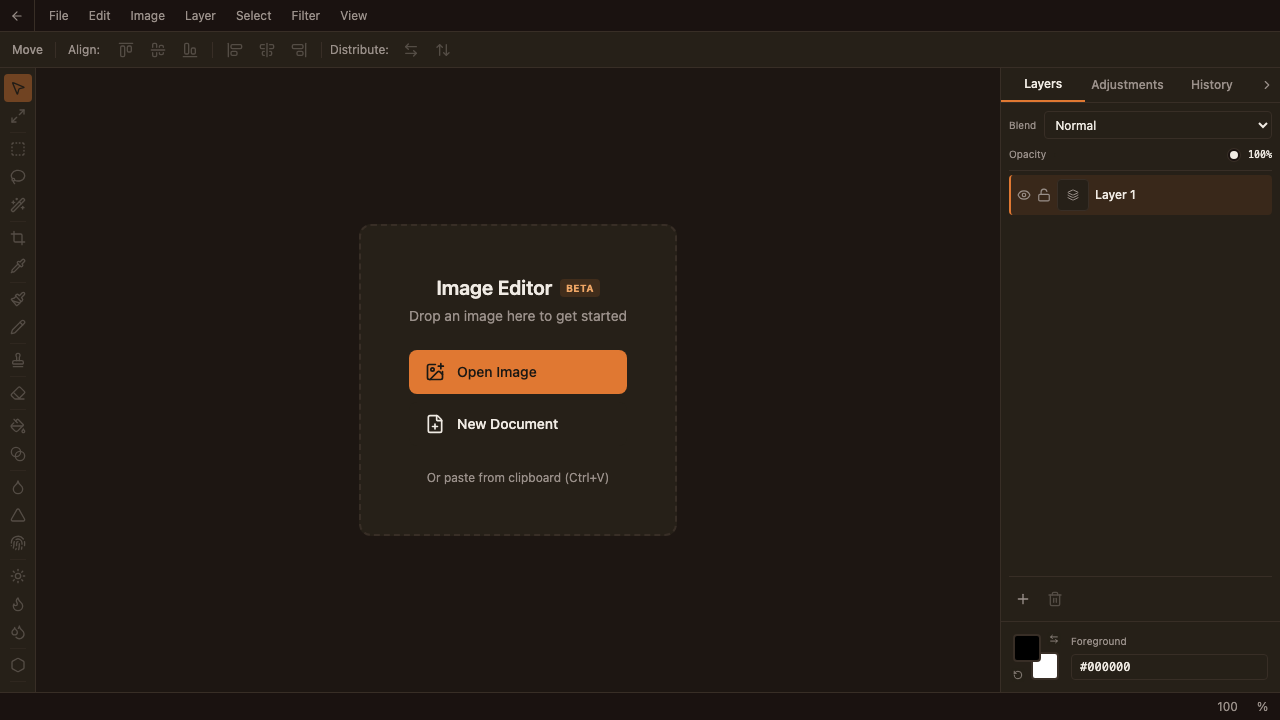This screenshot has width=1280, height=720.
Task: Select the Move tool arrow icon
Action: [x=18, y=88]
